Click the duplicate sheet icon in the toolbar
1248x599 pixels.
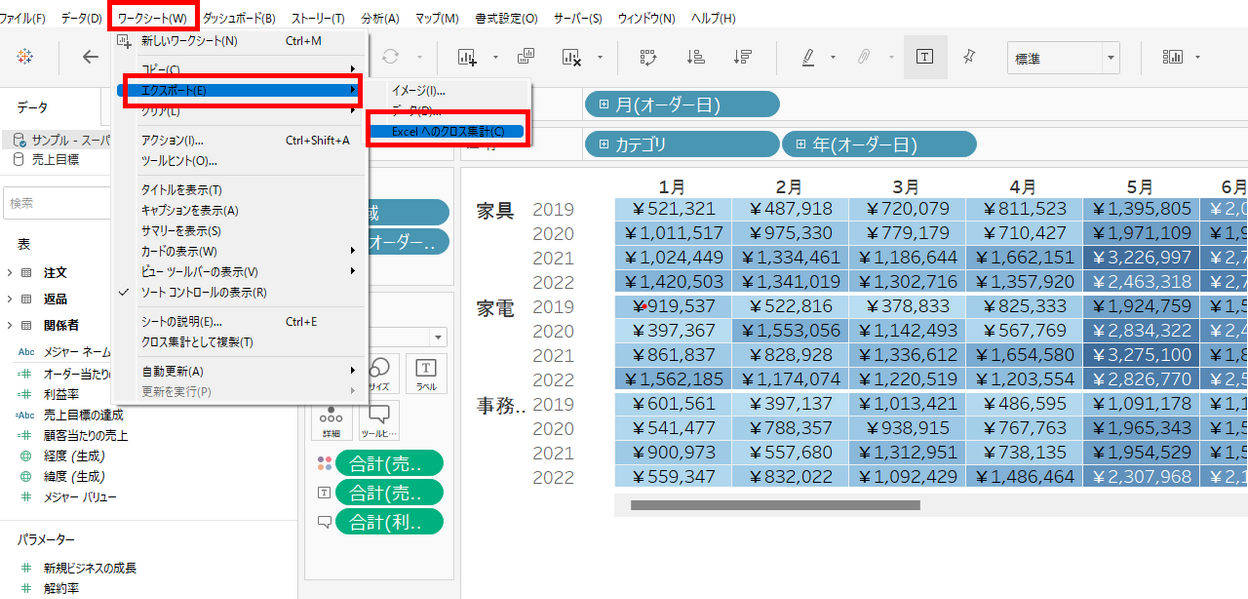point(525,57)
